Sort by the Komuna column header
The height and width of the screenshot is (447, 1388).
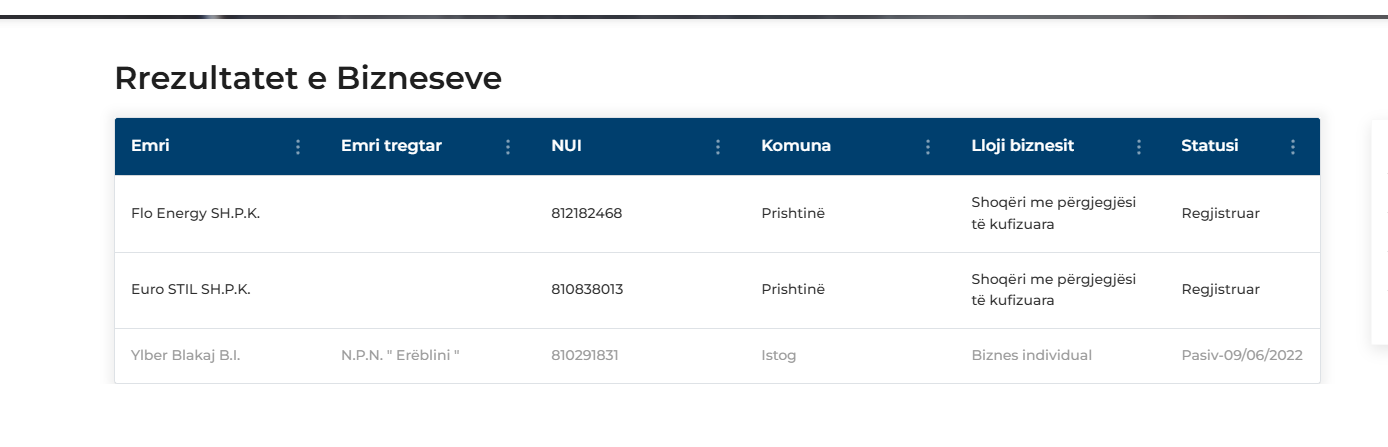tap(796, 146)
